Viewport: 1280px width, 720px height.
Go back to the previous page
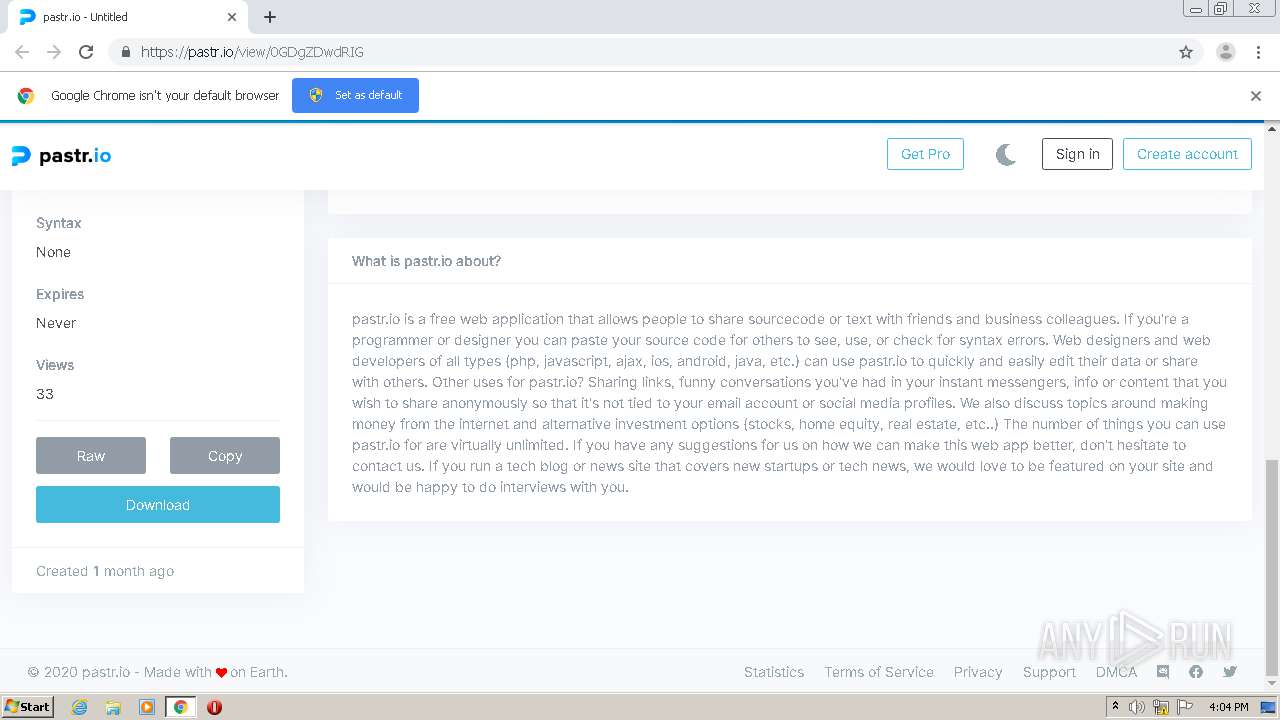click(22, 52)
